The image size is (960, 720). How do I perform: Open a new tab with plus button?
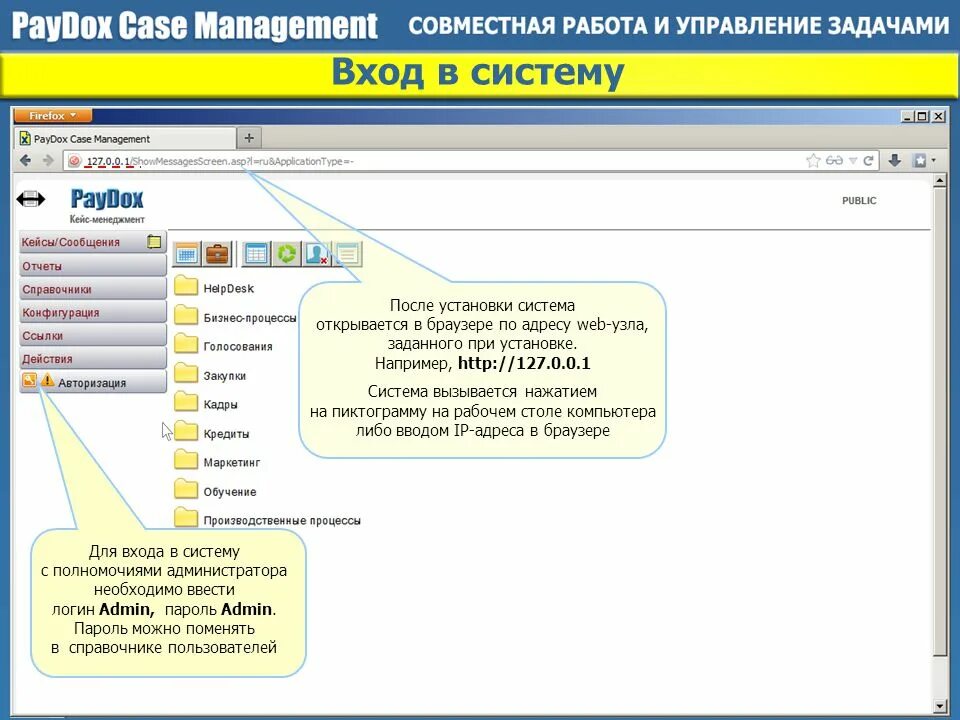coord(249,138)
